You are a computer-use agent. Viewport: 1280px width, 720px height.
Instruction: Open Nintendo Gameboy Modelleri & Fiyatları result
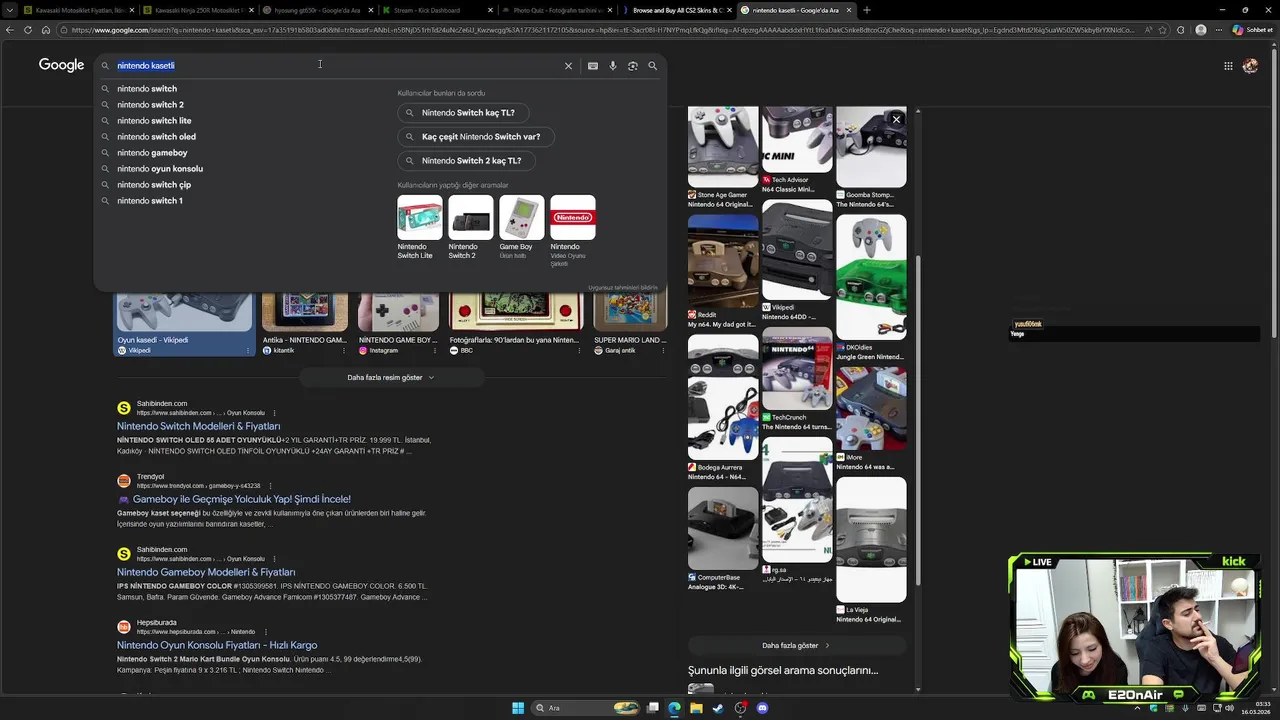pos(206,572)
